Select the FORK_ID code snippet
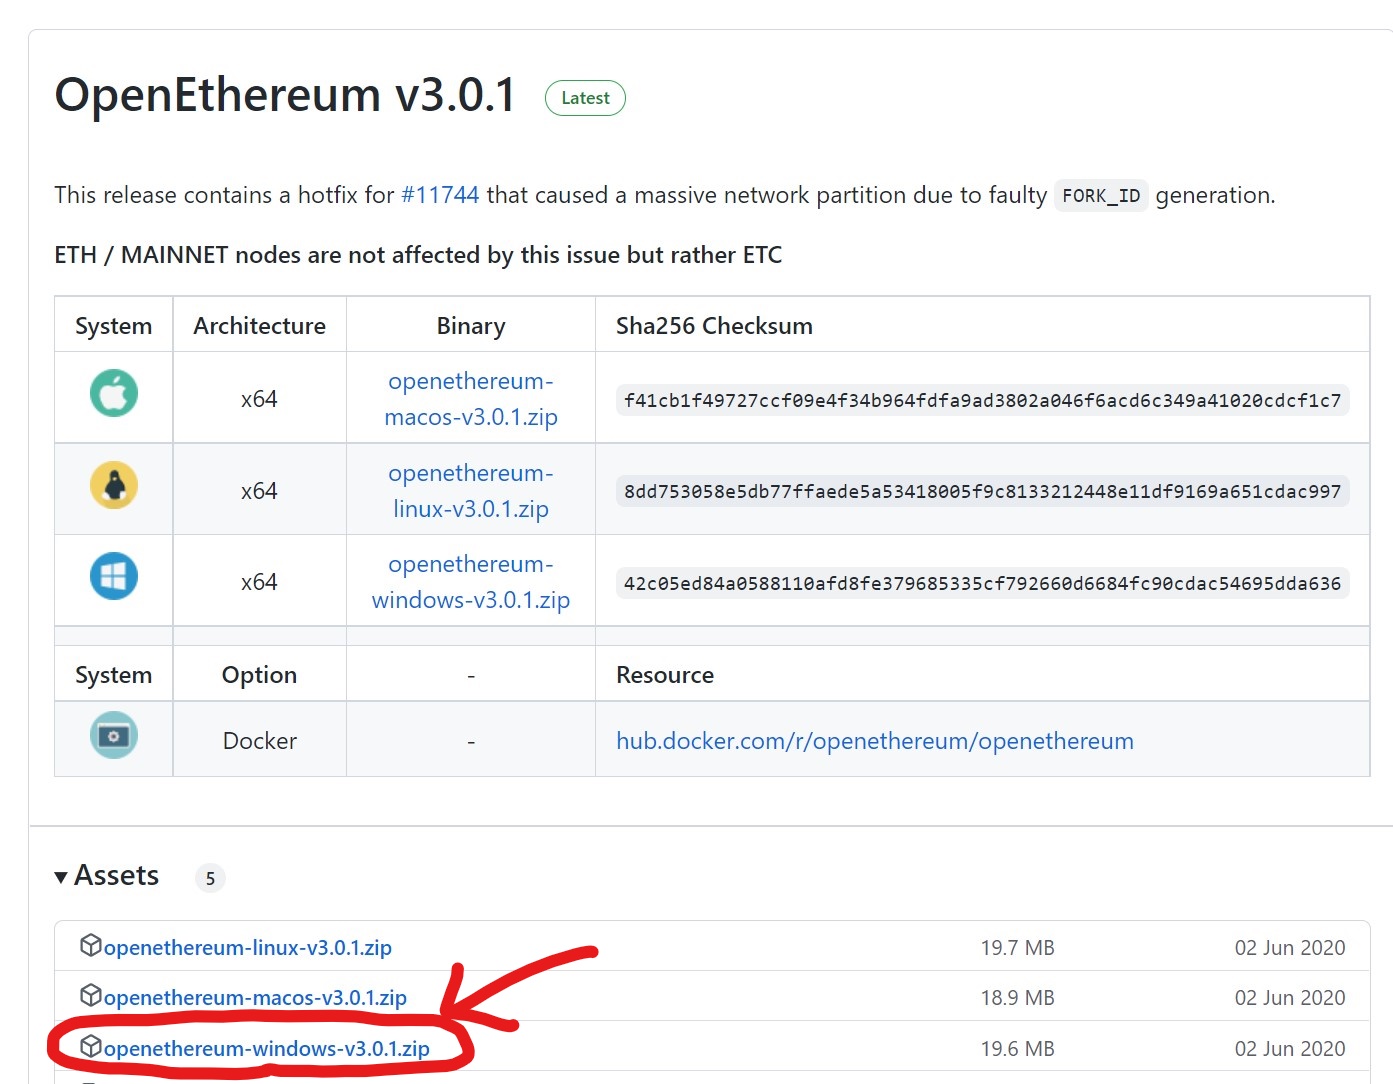Screen dimensions: 1393x1084 click(1100, 195)
